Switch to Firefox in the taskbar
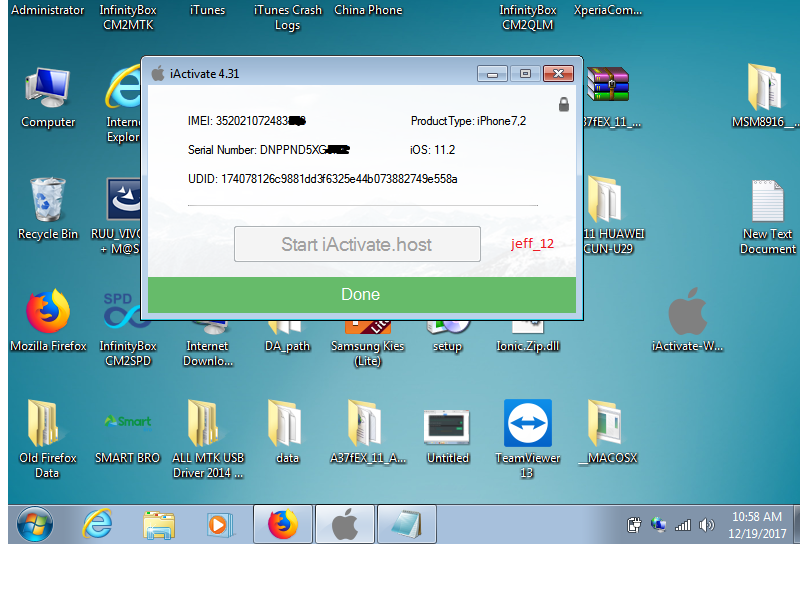This screenshot has height=600, width=800. coord(283,524)
